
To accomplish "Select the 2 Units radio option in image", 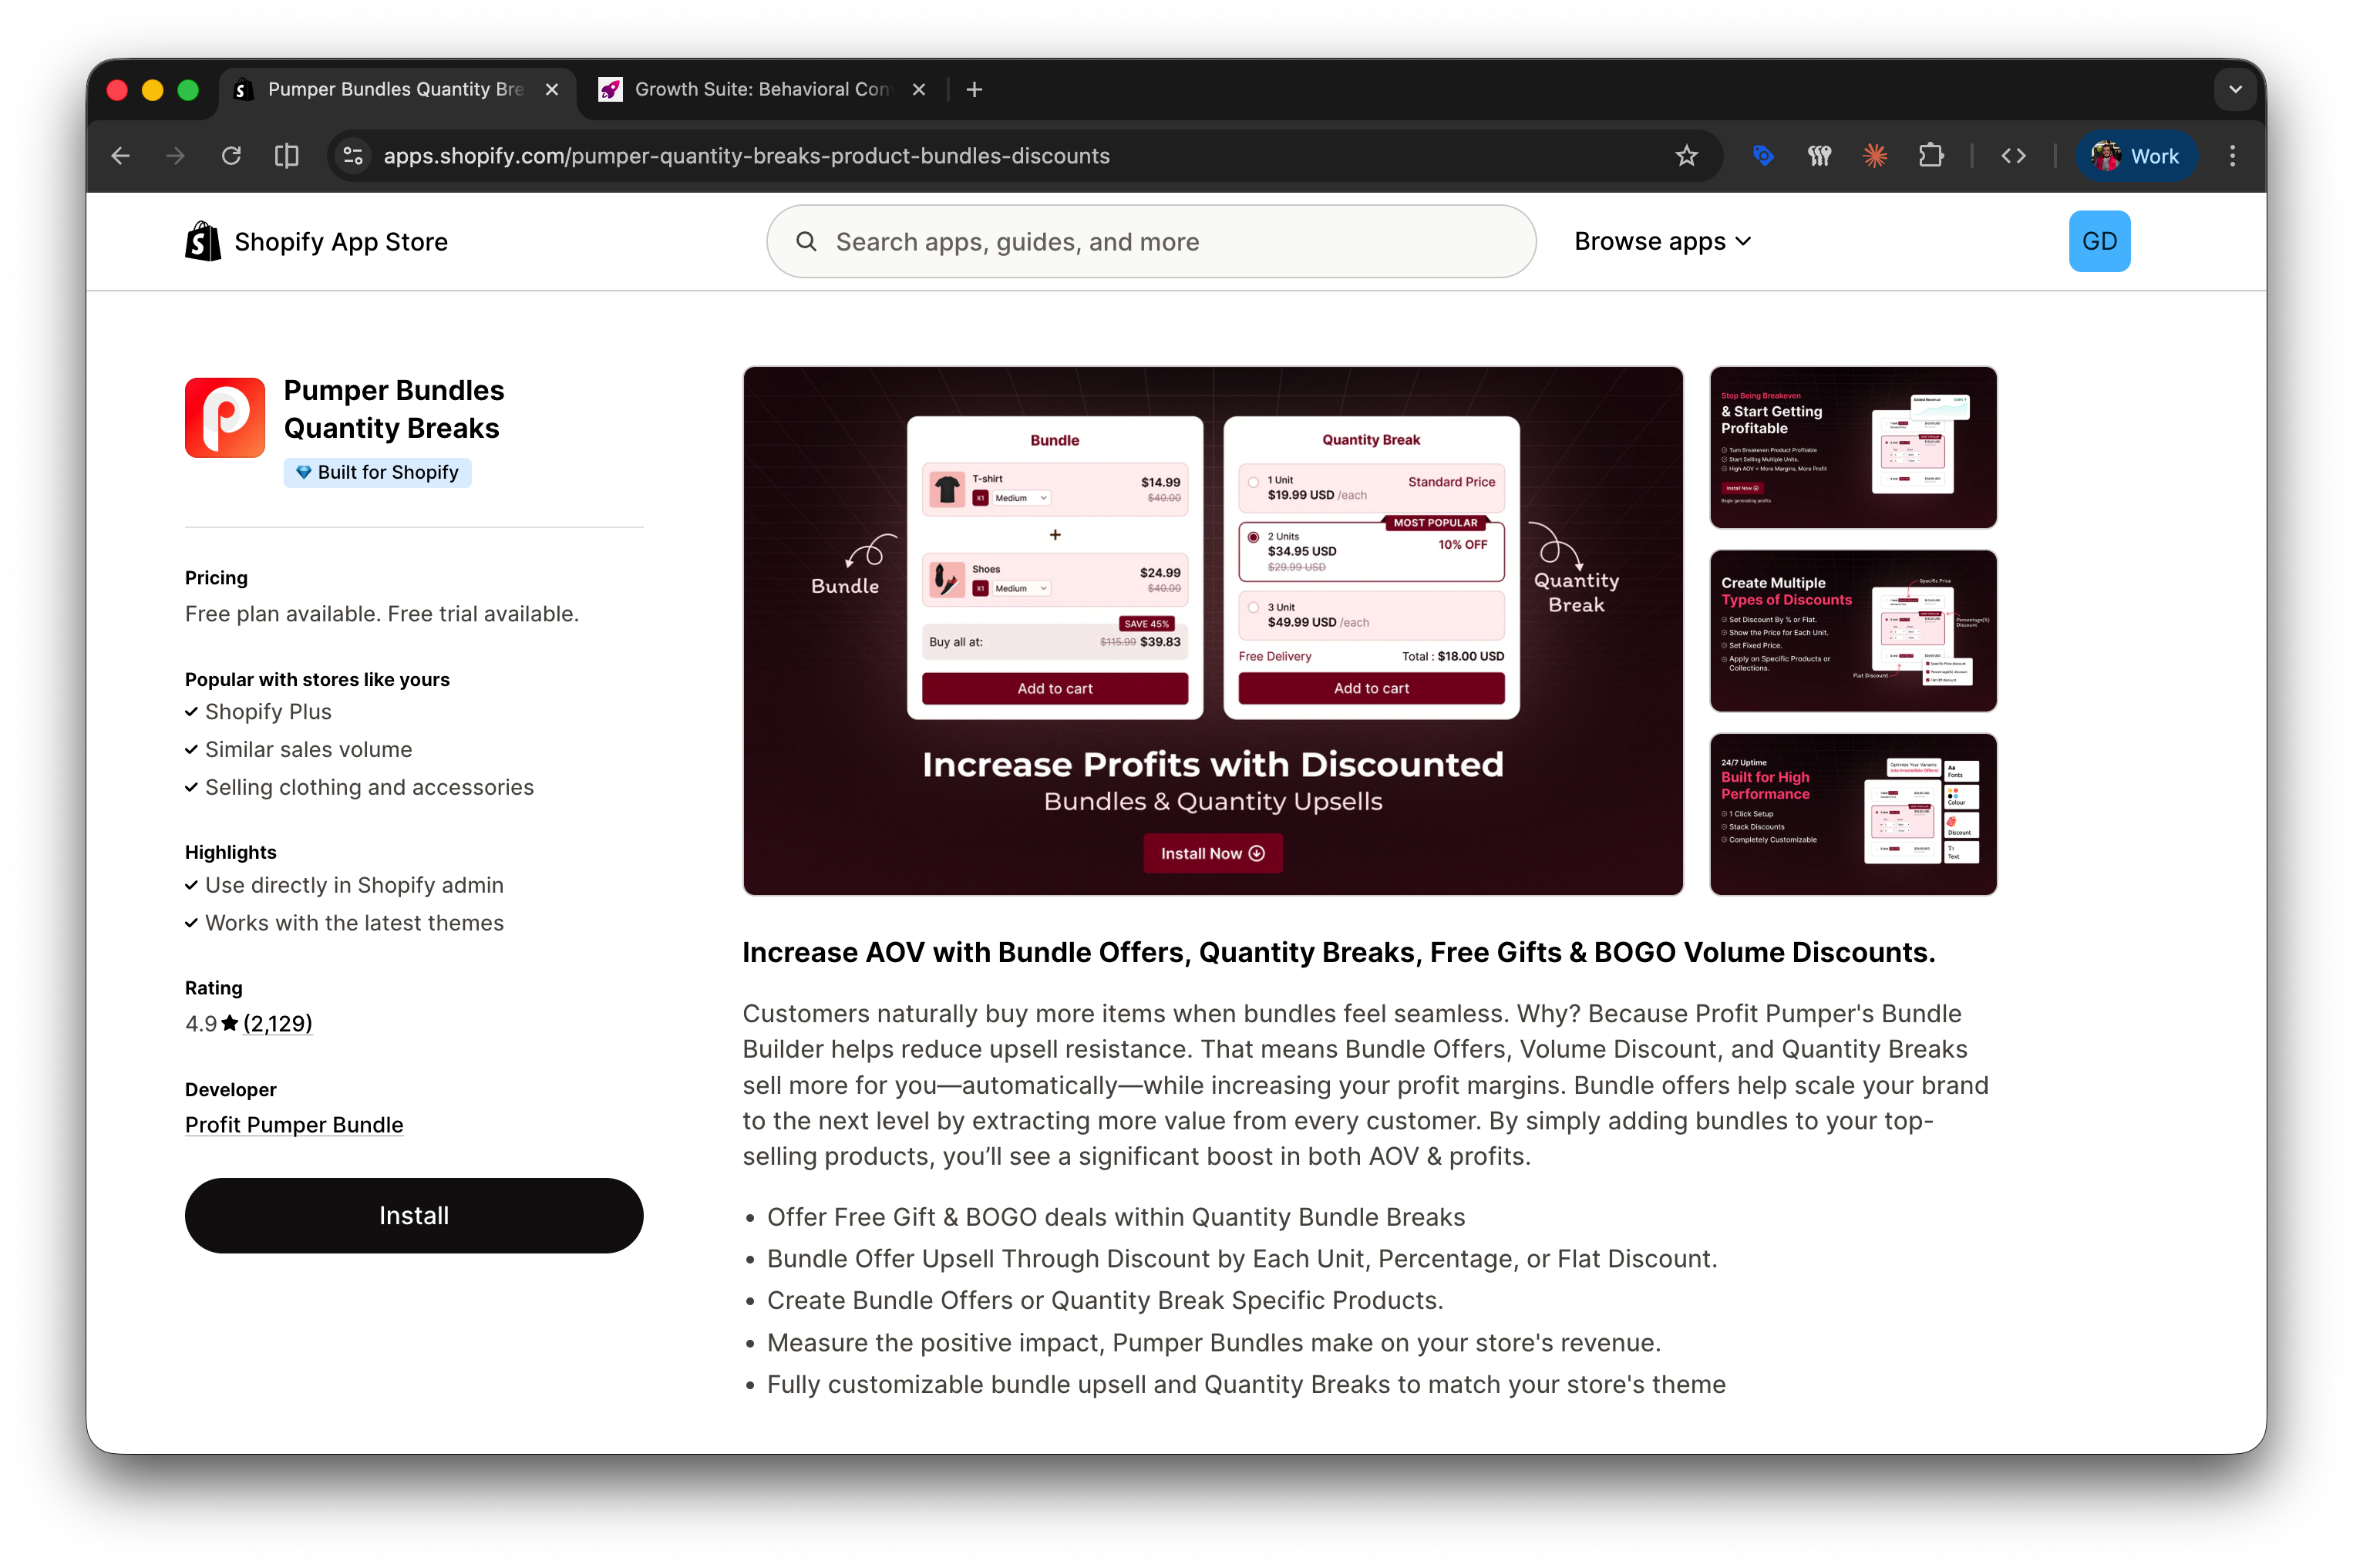I will coord(1253,538).
